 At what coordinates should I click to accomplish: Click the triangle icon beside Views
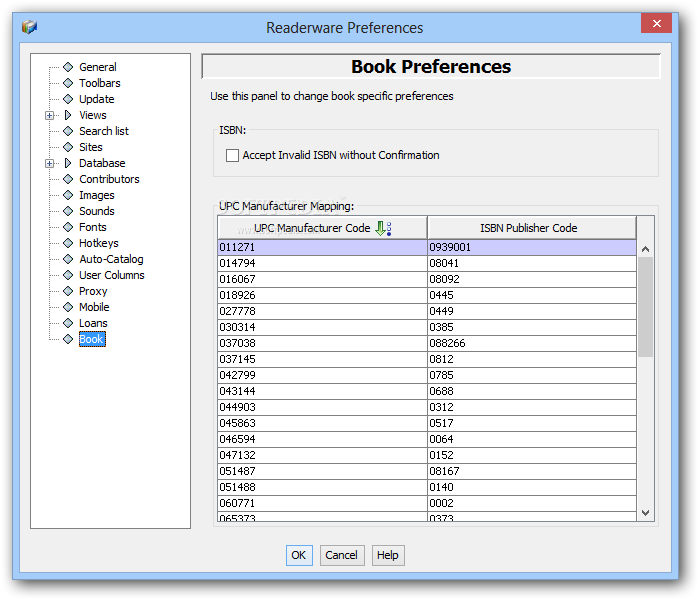click(68, 115)
